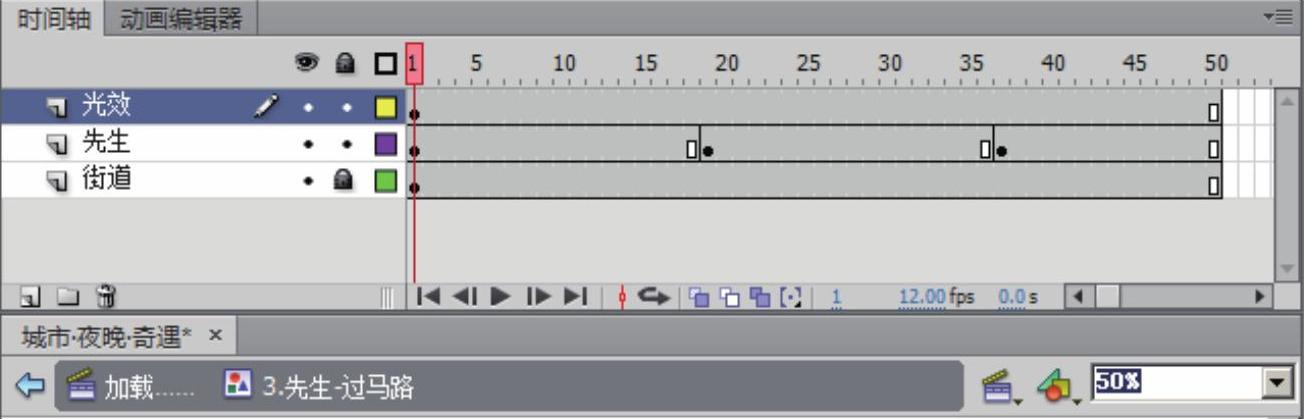This screenshot has width=1304, height=419.
Task: Go to first frame playback button
Action: pyautogui.click(x=429, y=296)
